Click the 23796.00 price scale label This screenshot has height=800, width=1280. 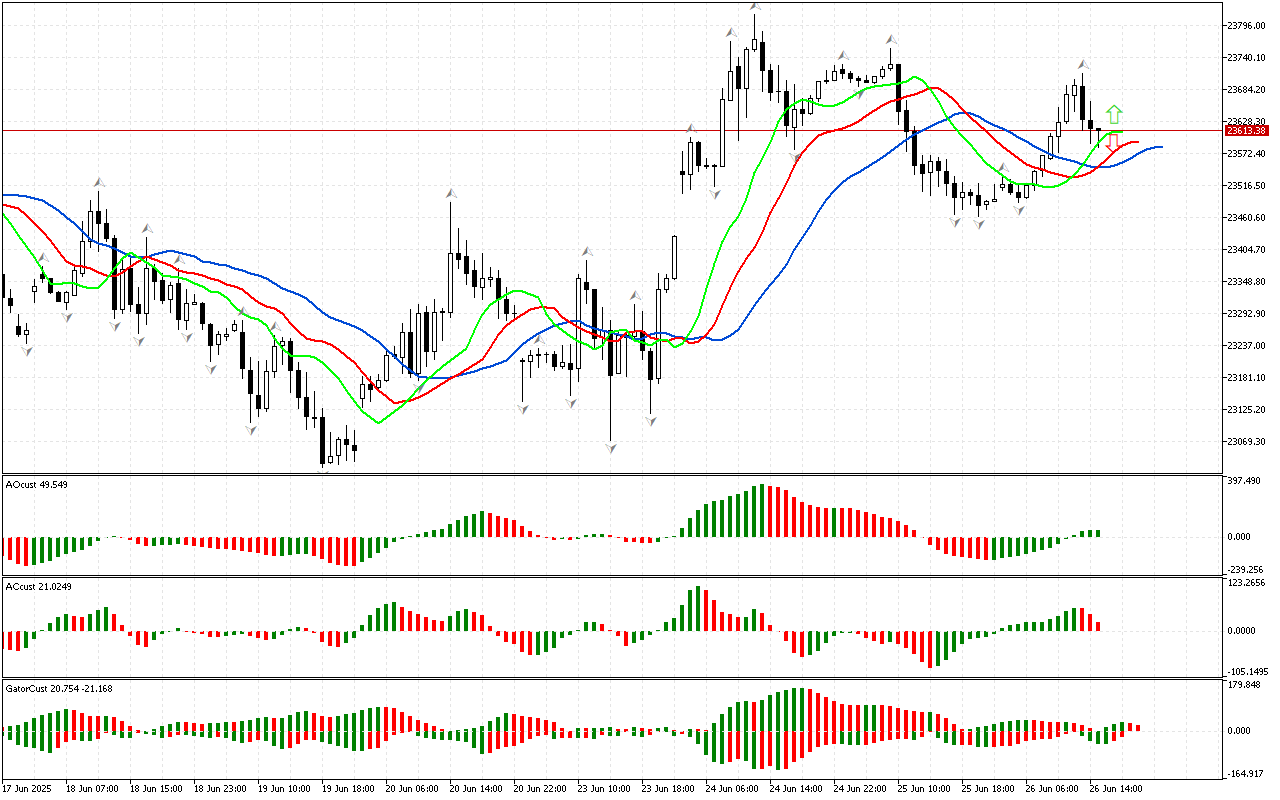pyautogui.click(x=1246, y=25)
